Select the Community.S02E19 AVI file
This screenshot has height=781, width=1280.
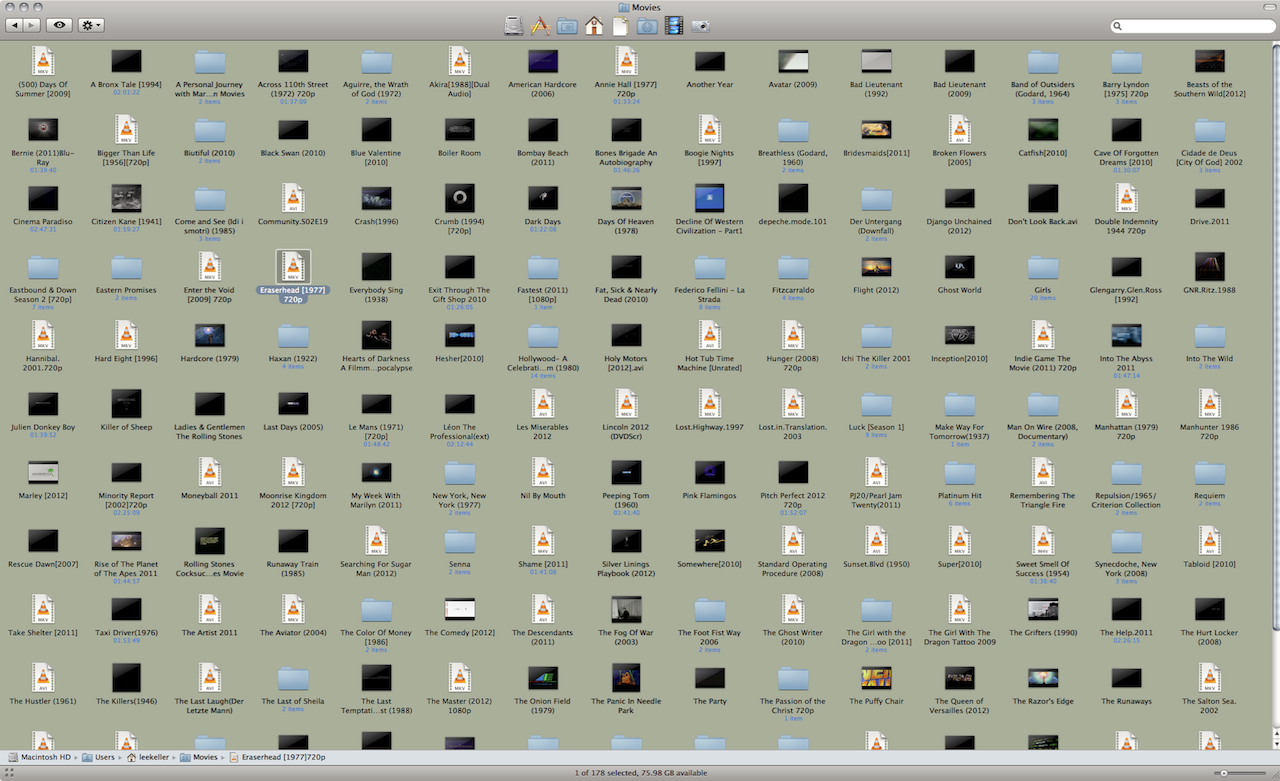click(292, 198)
